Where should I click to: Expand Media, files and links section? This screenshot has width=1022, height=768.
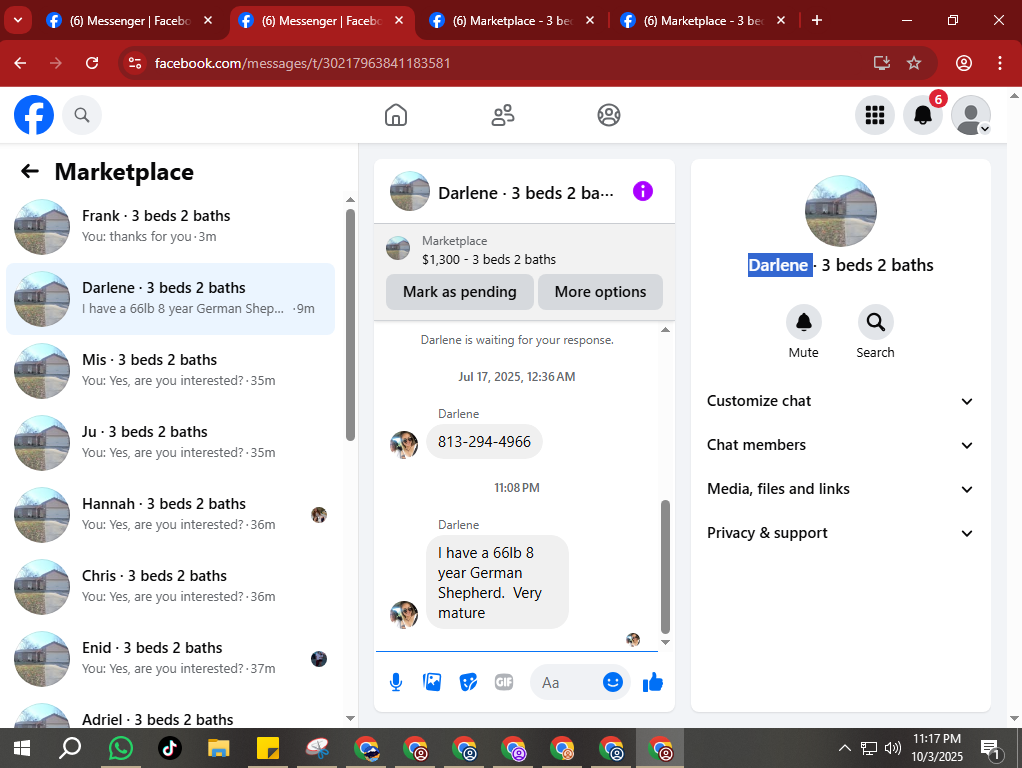(x=840, y=489)
